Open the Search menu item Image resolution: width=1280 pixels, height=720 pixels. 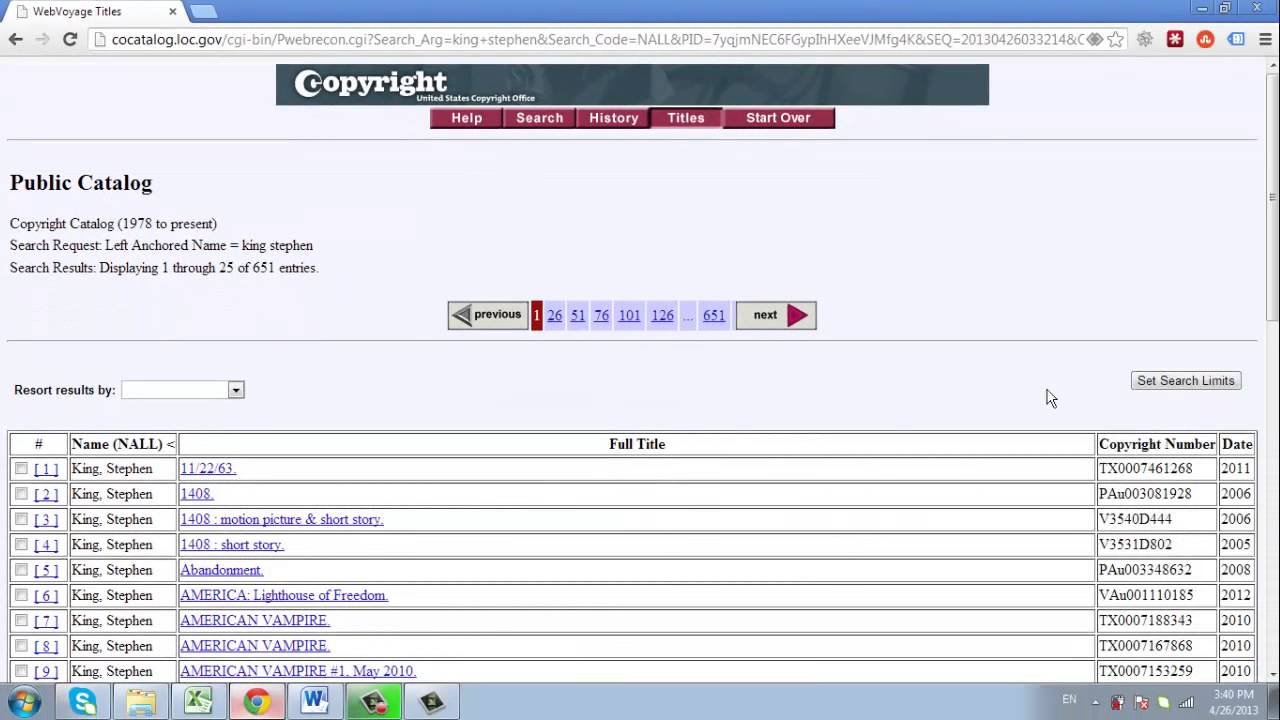539,118
